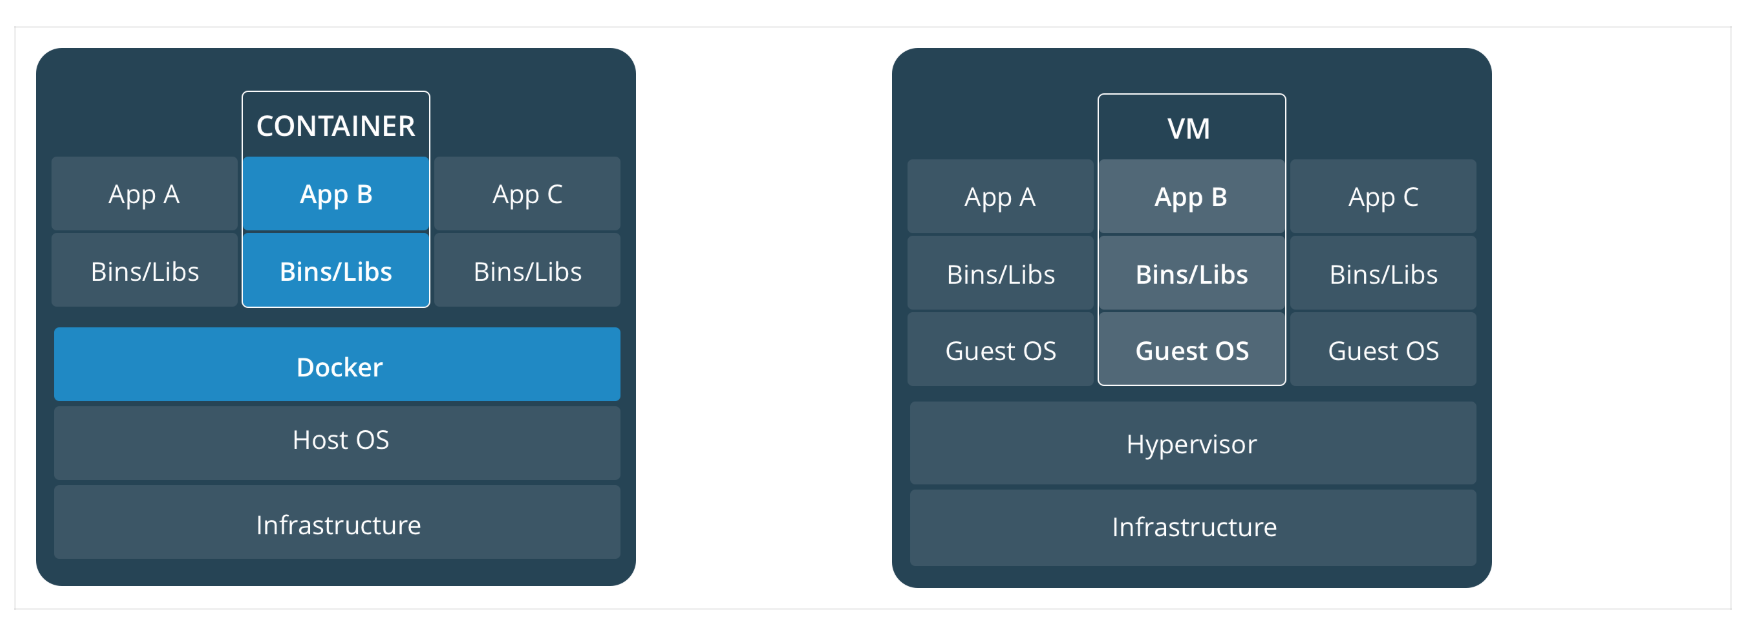1748x628 pixels.
Task: Click Guest OS block beneath VM's App A
Action: [1000, 350]
